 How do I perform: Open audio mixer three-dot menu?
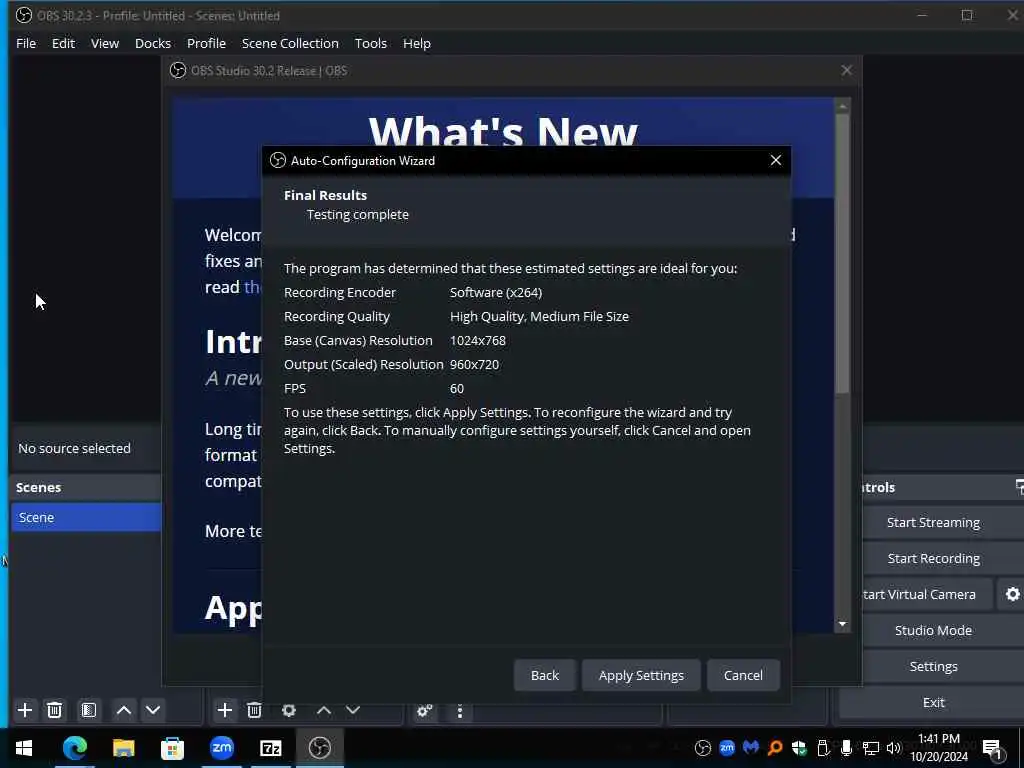[x=460, y=711]
